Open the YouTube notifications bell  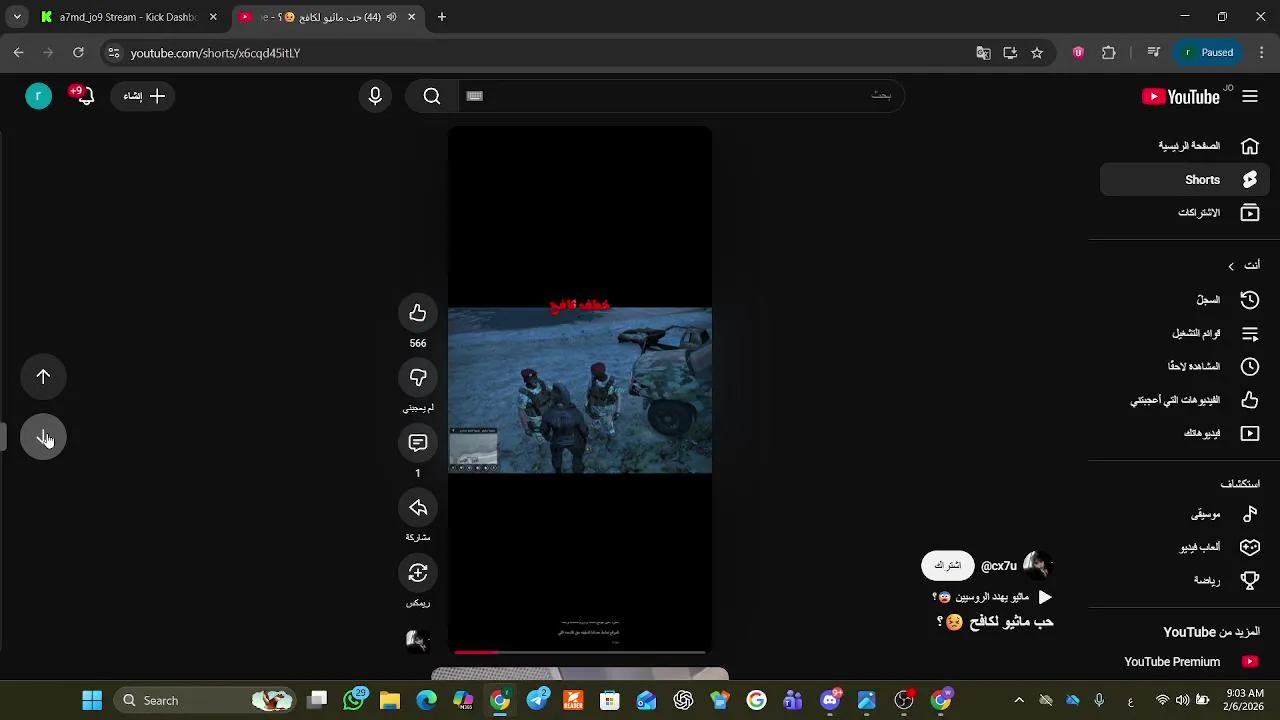85,96
